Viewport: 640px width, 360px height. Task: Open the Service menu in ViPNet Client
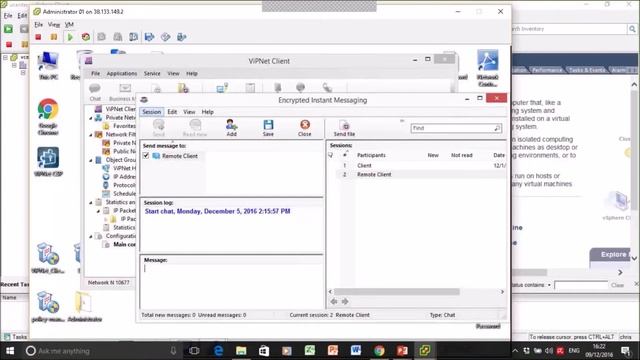[x=152, y=73]
